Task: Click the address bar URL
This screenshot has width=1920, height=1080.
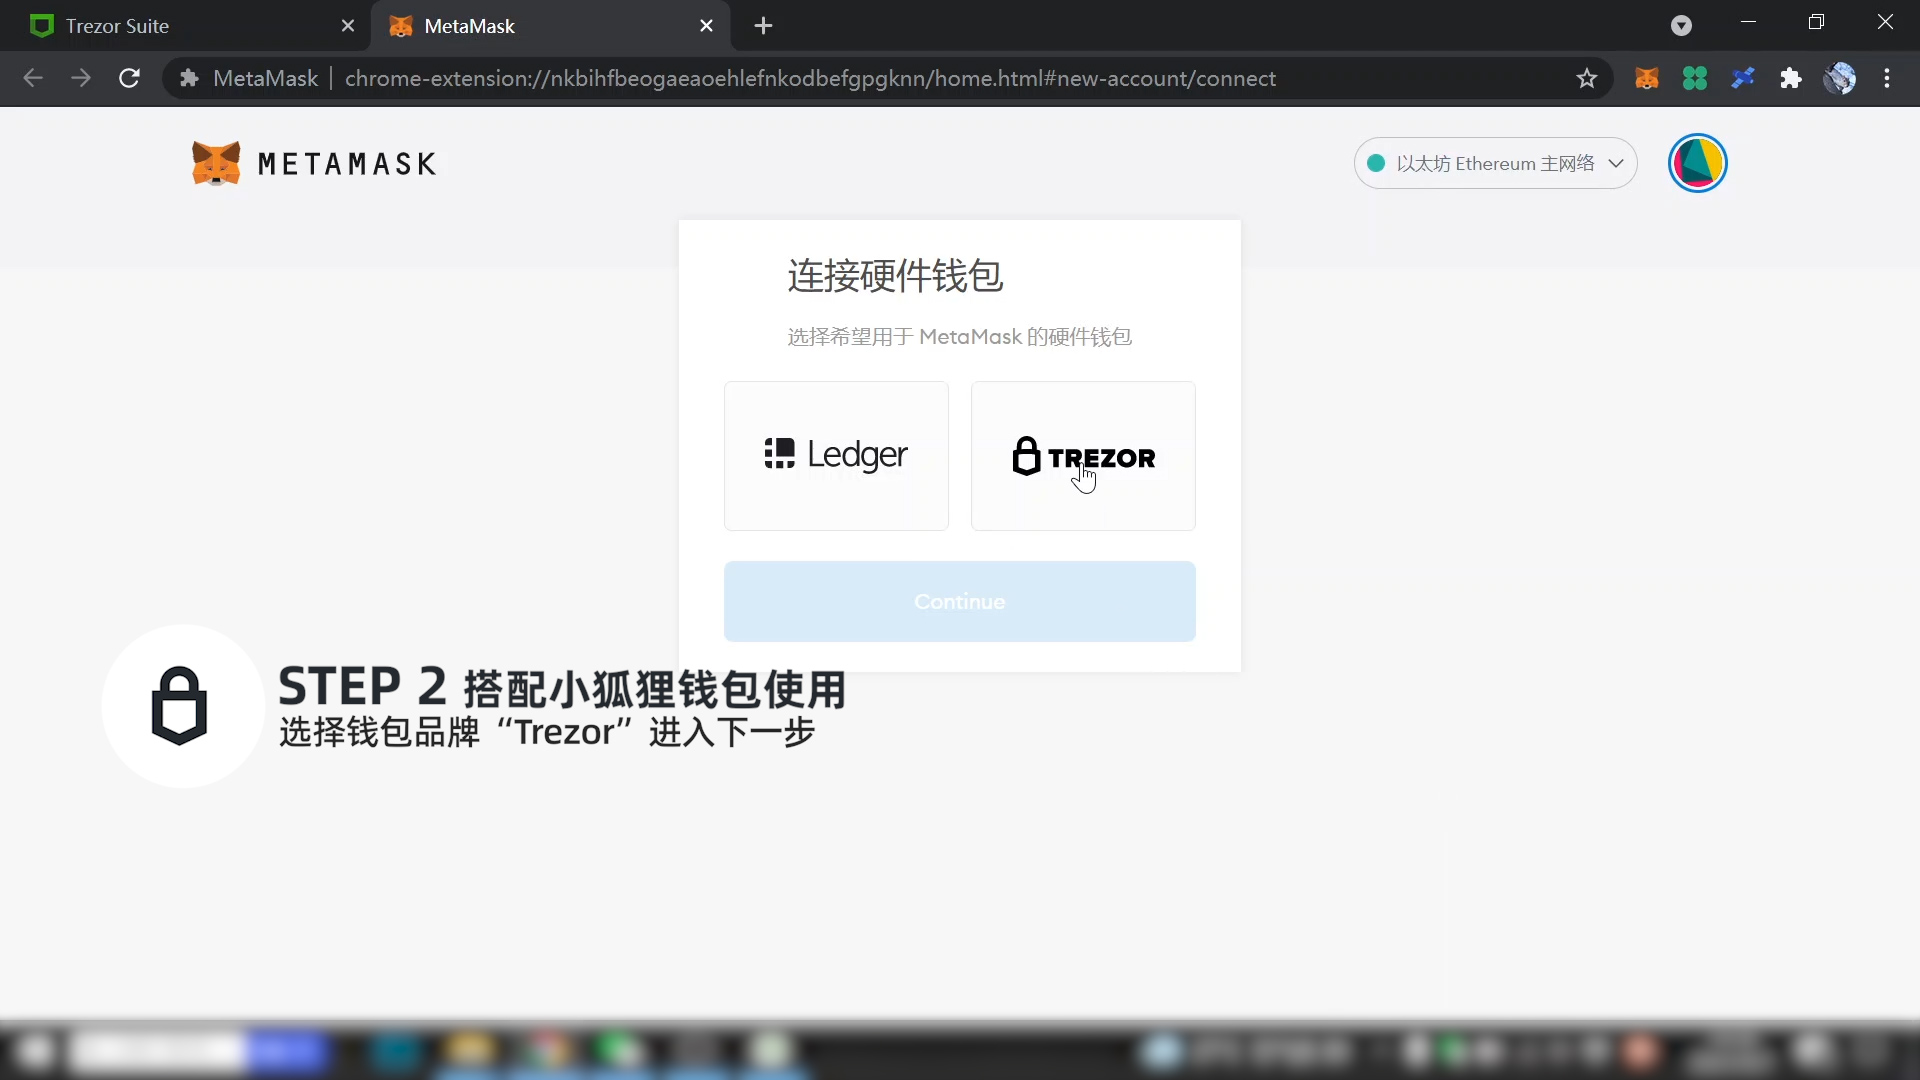Action: tap(810, 78)
